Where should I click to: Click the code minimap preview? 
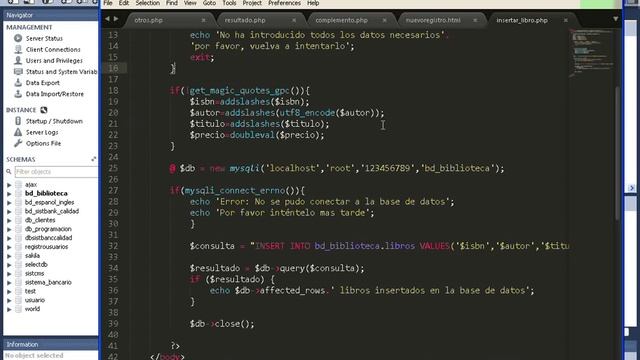point(591,53)
